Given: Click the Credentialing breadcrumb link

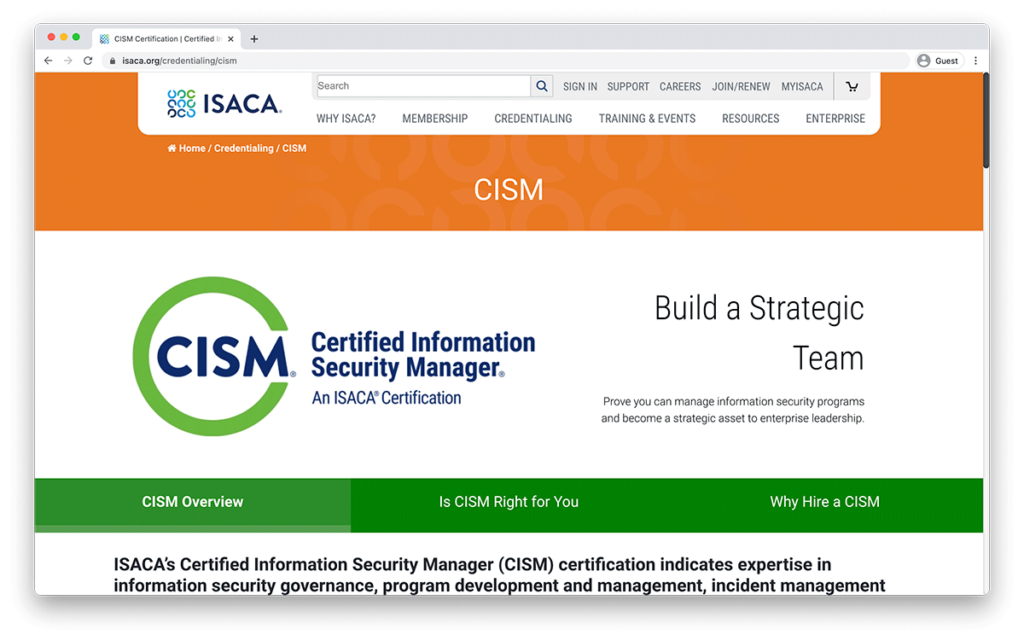Looking at the screenshot, I should click(x=244, y=148).
